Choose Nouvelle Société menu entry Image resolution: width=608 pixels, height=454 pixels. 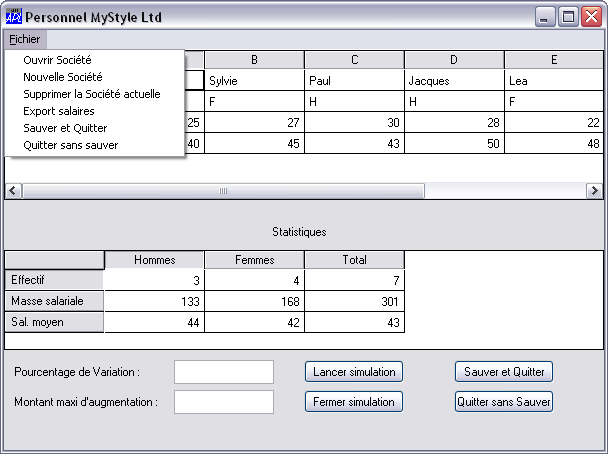62,77
